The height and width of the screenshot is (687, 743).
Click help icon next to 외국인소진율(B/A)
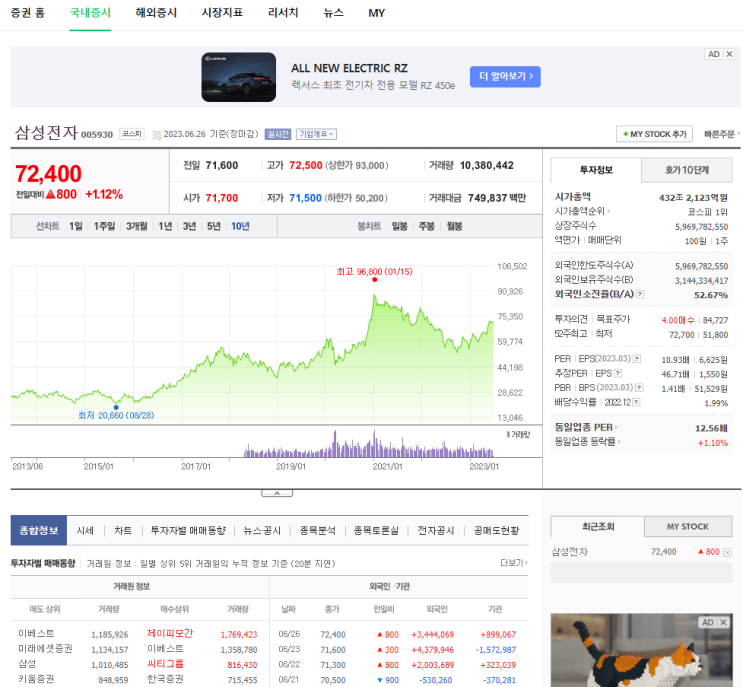(640, 294)
